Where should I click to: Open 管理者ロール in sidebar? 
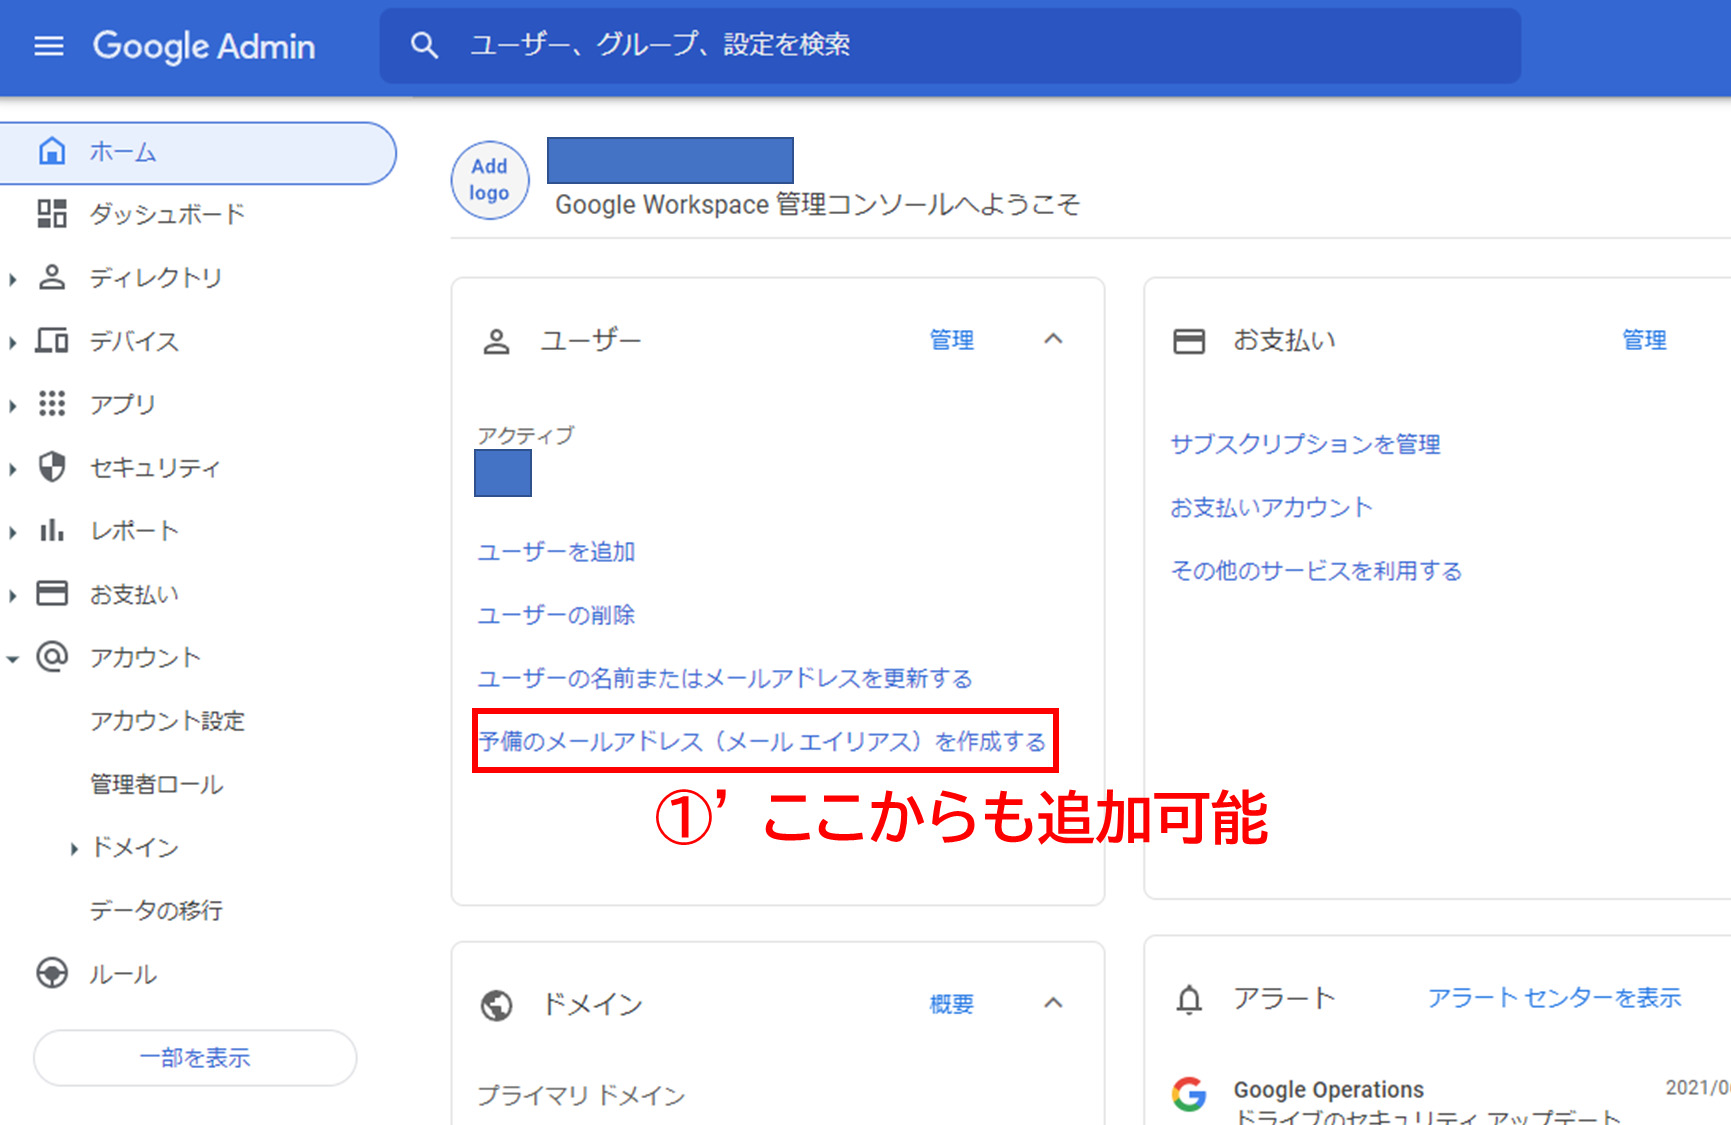(x=156, y=784)
